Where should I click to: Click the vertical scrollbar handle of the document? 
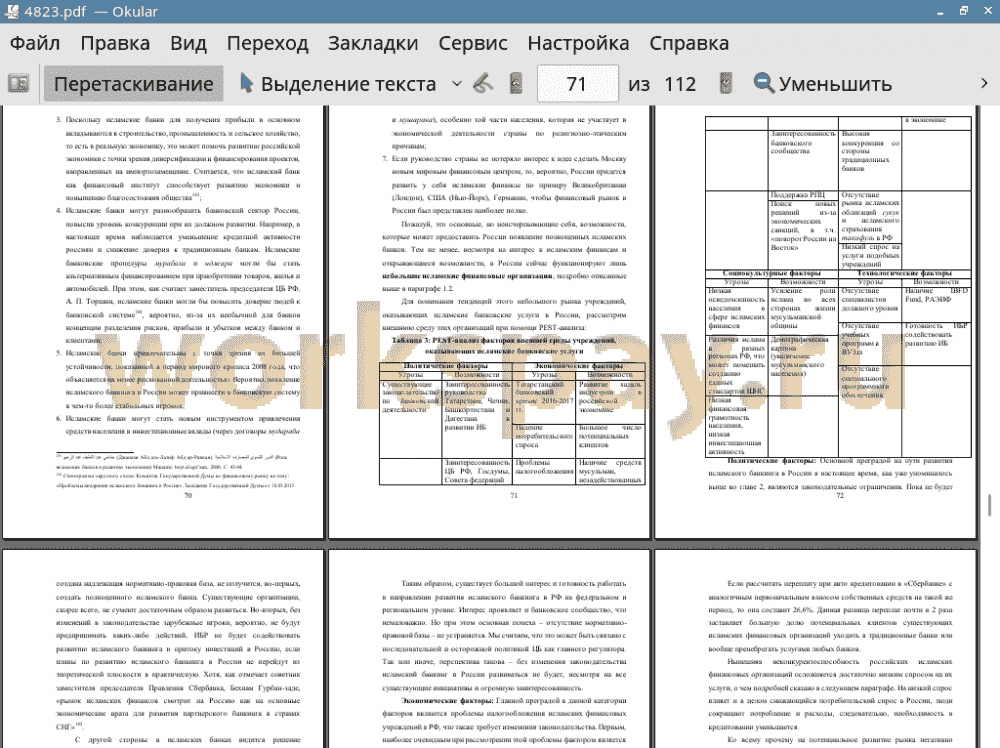click(990, 504)
